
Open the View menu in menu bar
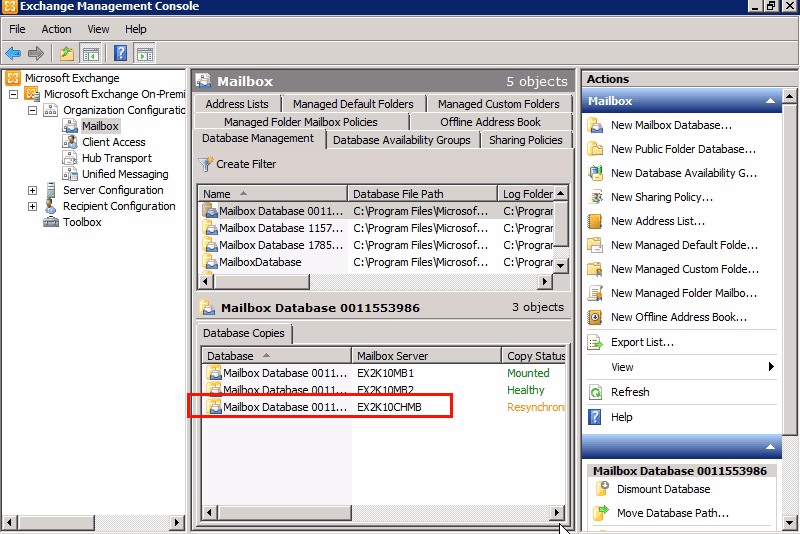click(x=98, y=29)
